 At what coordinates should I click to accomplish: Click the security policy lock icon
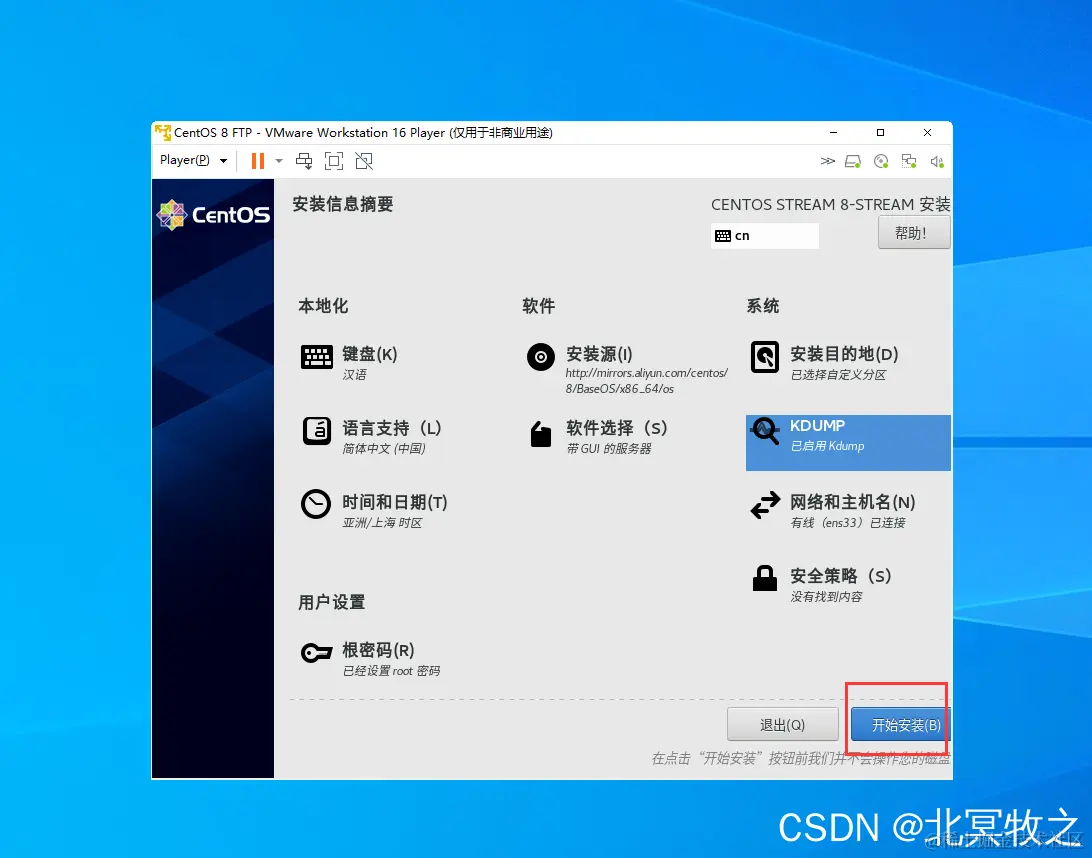[765, 578]
